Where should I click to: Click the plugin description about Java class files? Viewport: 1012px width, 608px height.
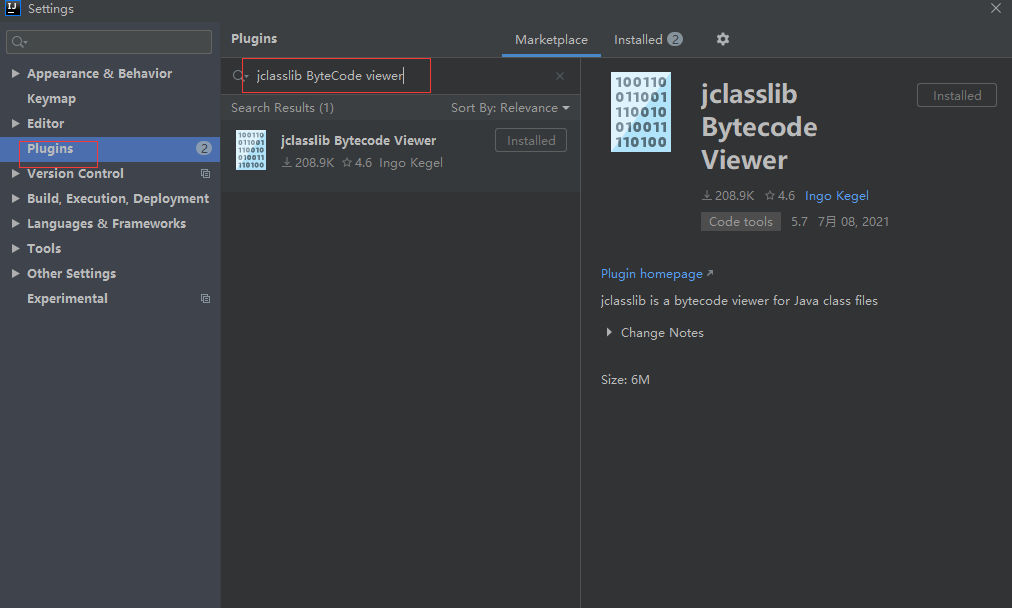point(739,301)
